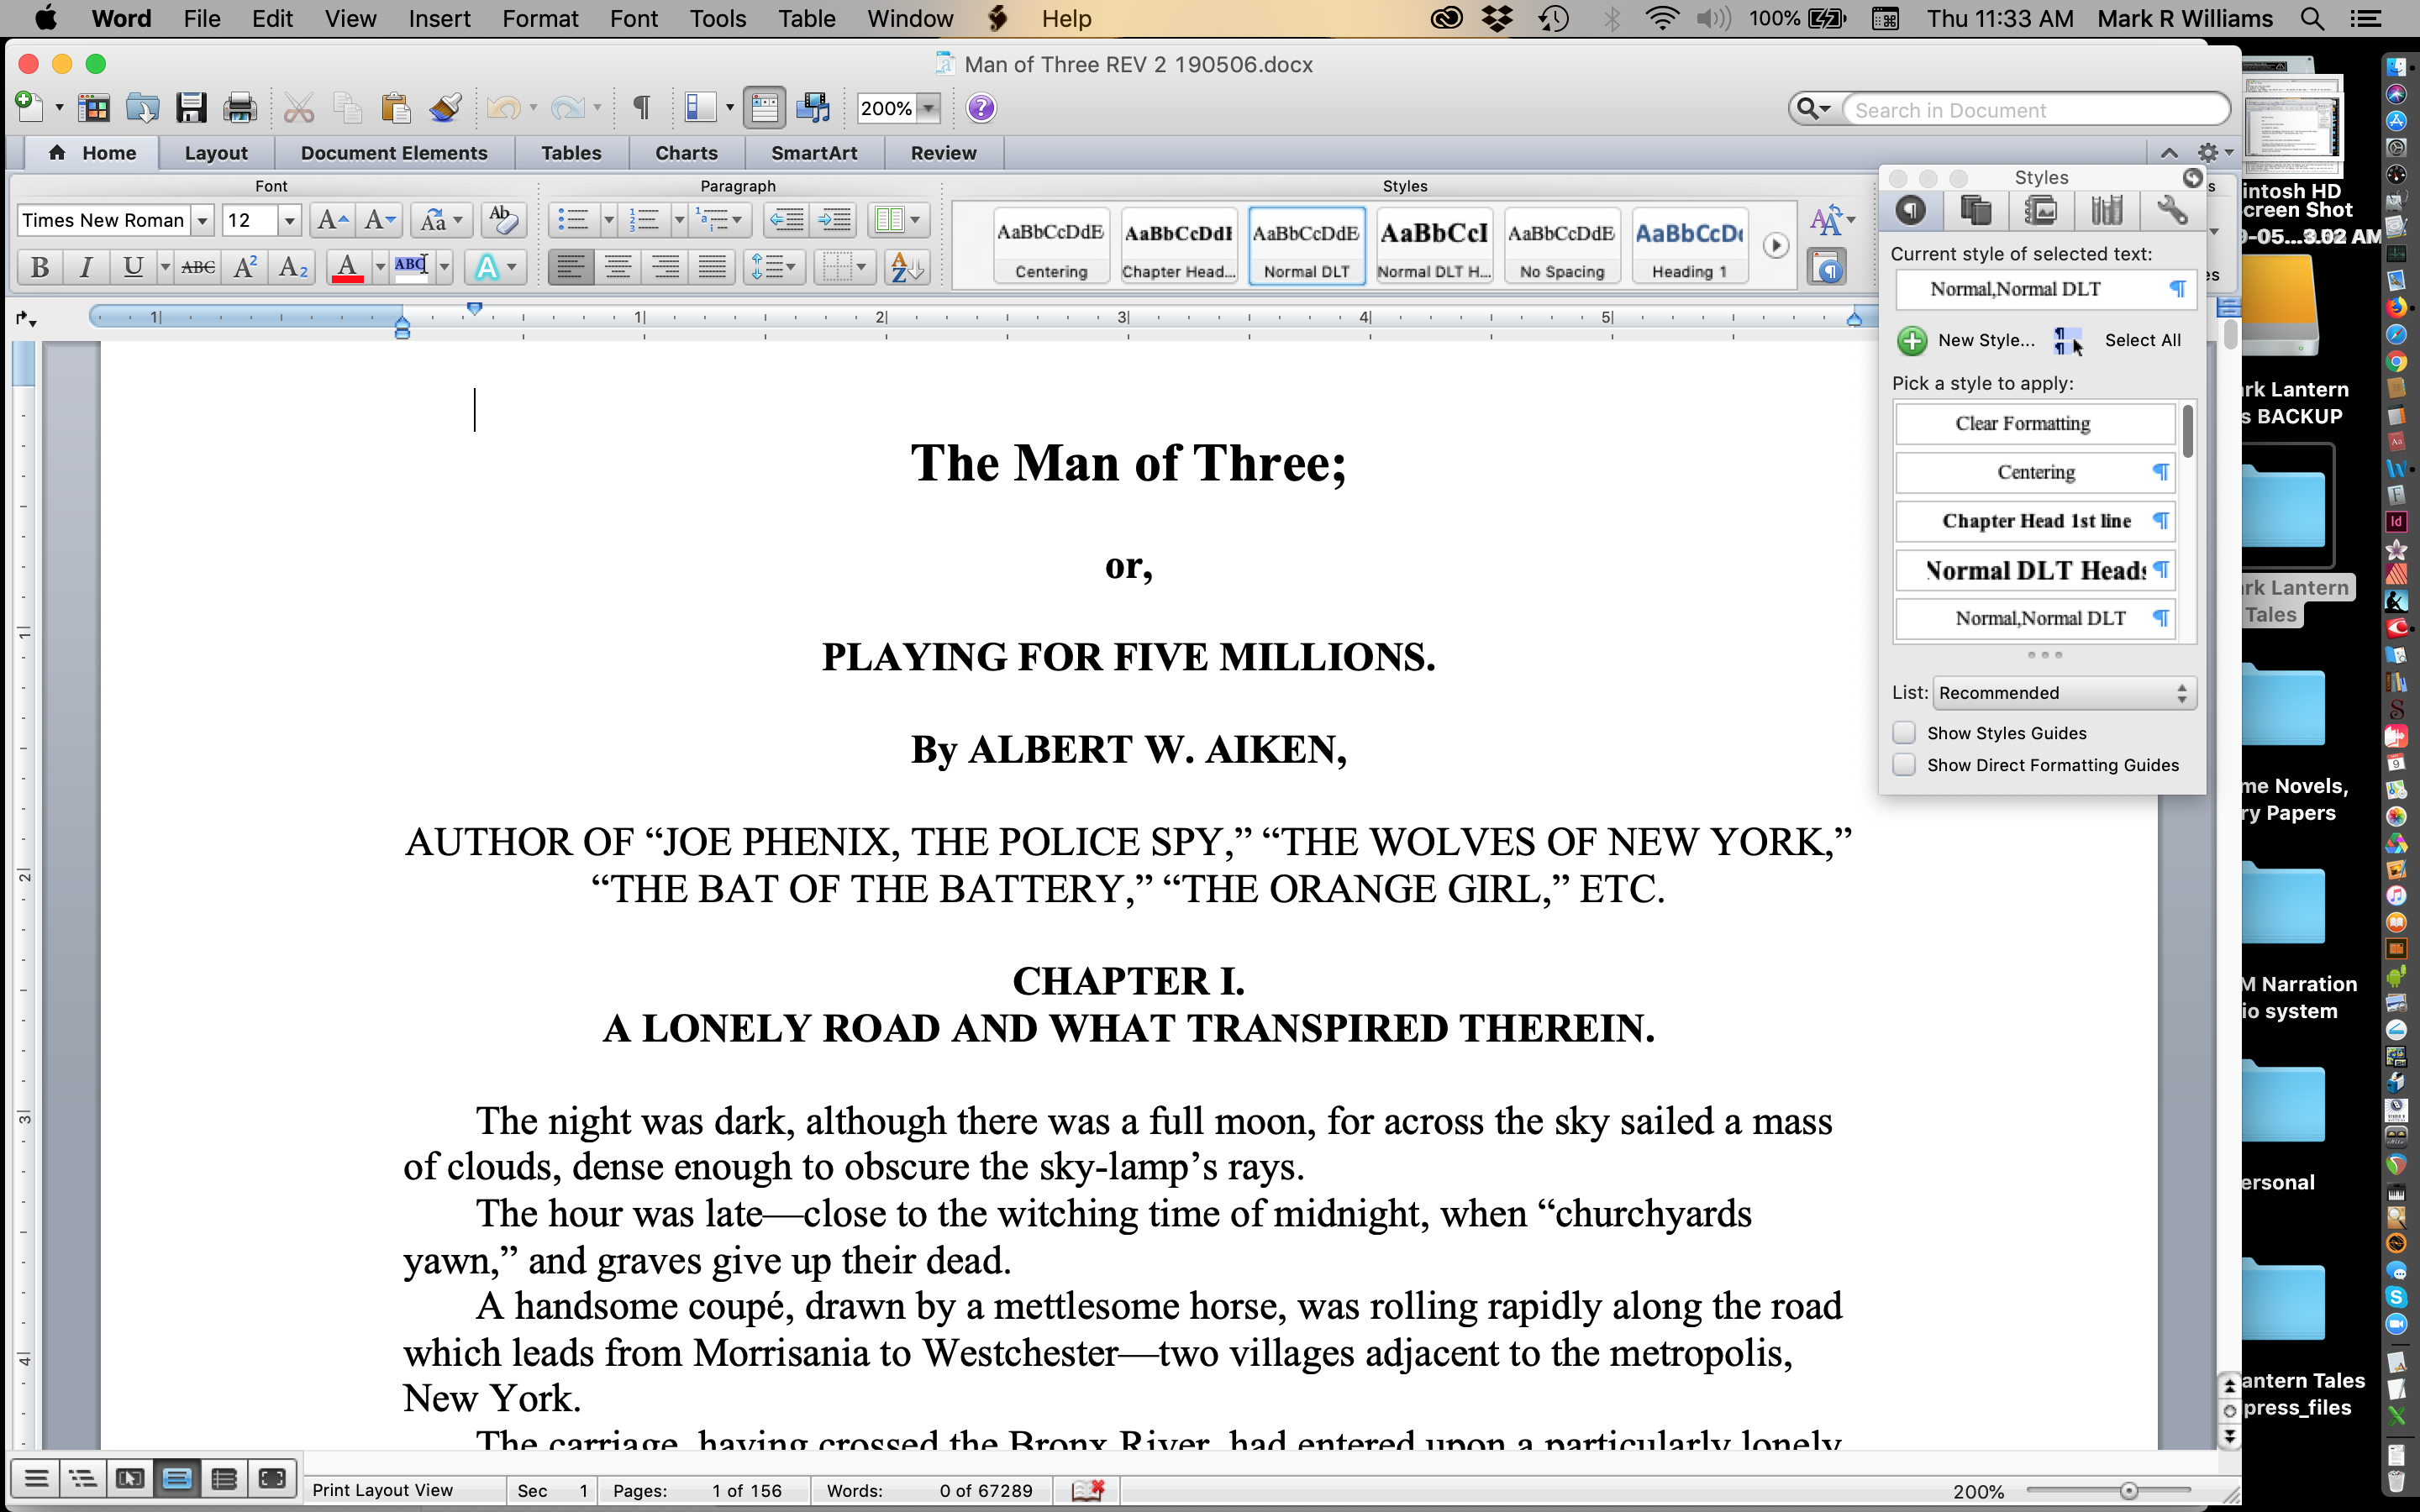The height and width of the screenshot is (1512, 2420).
Task: Open the List Recommended dropdown
Action: [2064, 693]
